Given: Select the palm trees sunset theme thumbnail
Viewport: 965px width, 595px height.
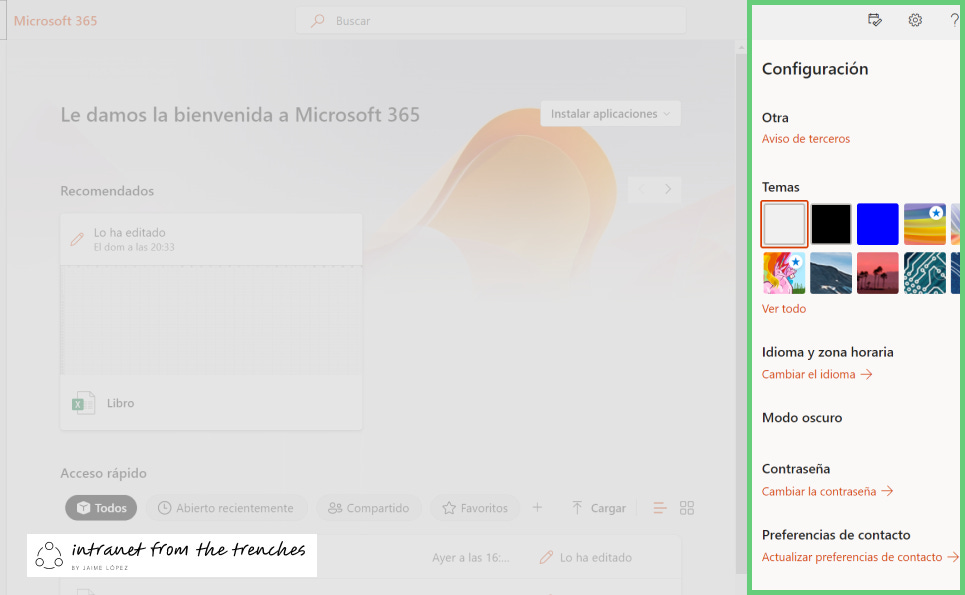Looking at the screenshot, I should pyautogui.click(x=878, y=273).
